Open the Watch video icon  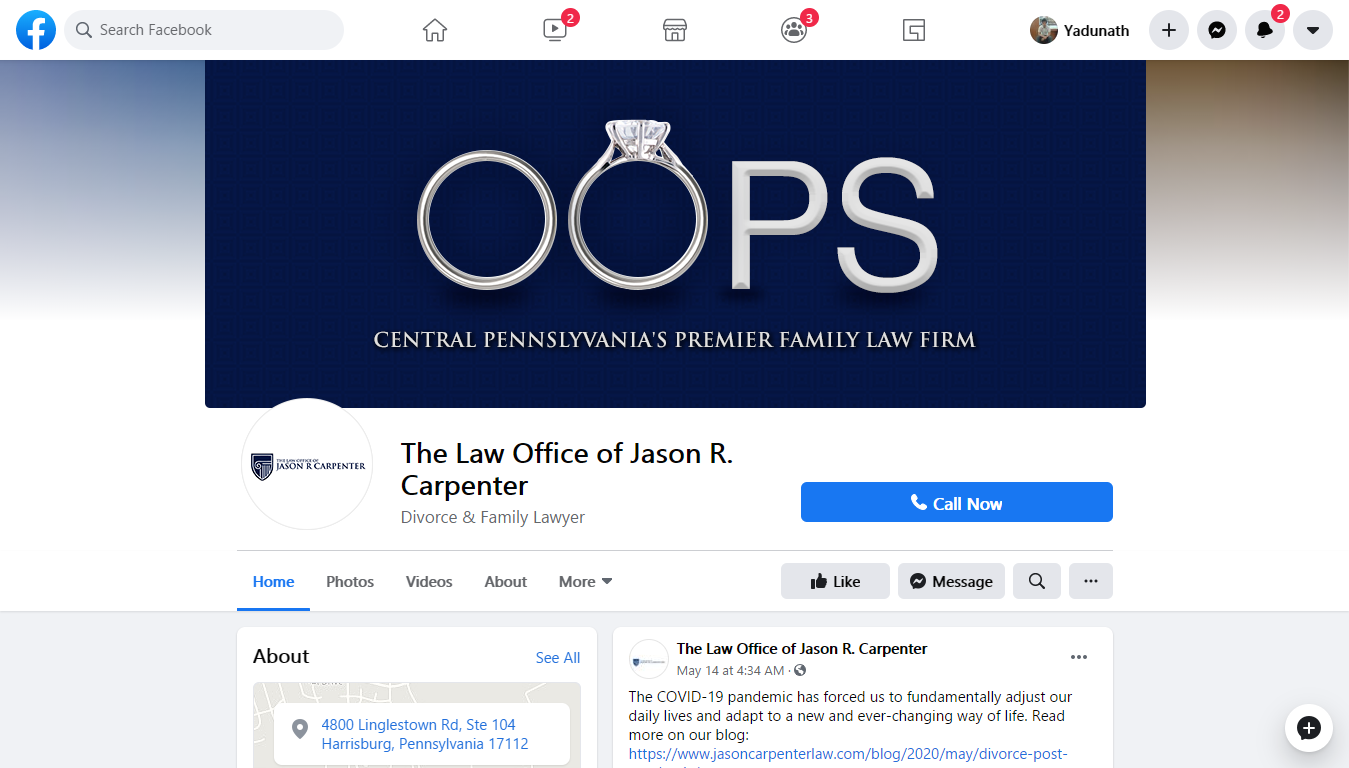555,30
